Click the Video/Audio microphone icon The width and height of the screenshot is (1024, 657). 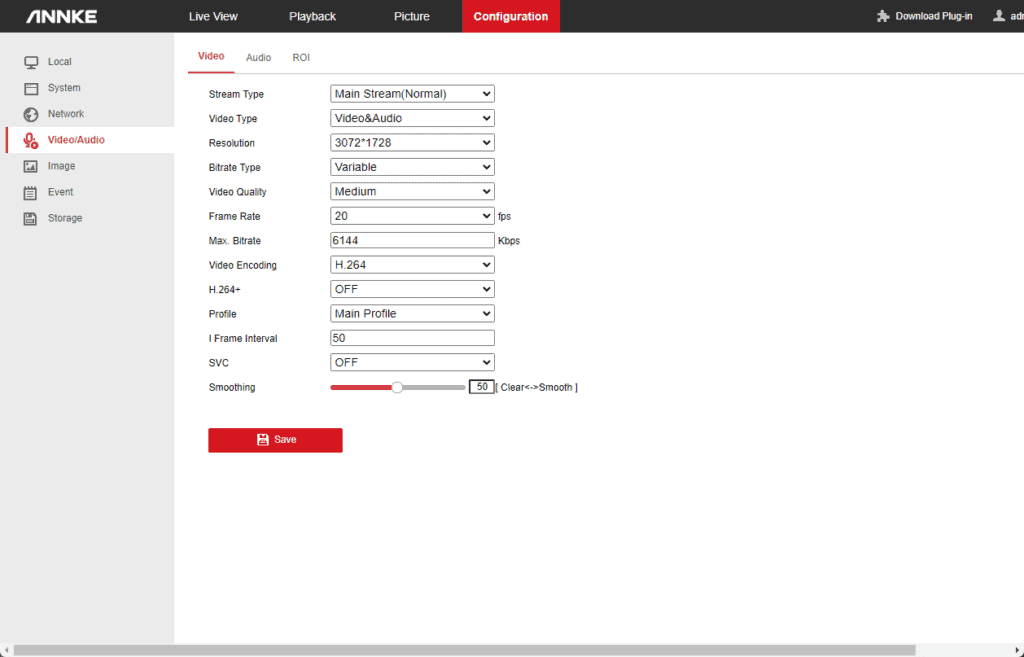point(31,141)
